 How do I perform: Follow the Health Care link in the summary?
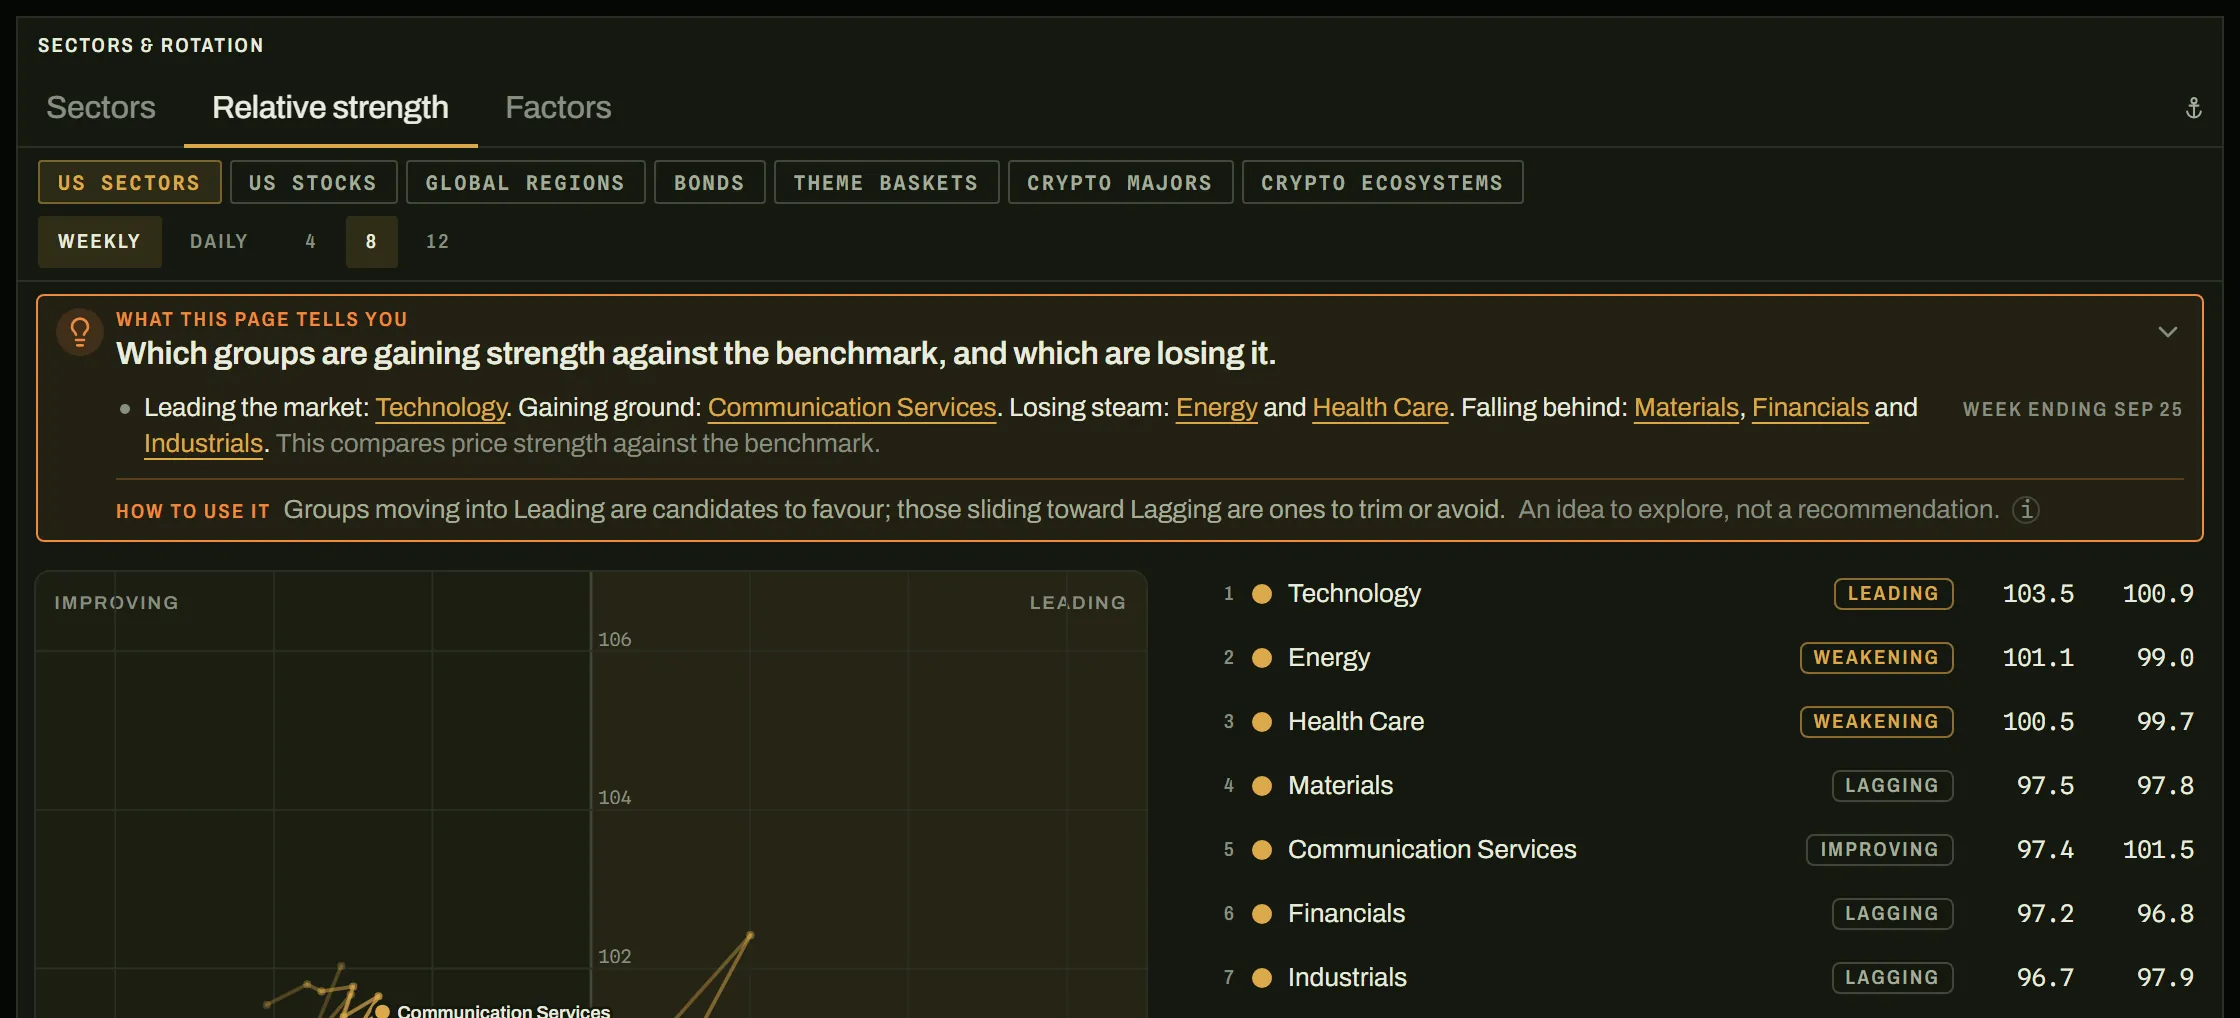point(1380,408)
